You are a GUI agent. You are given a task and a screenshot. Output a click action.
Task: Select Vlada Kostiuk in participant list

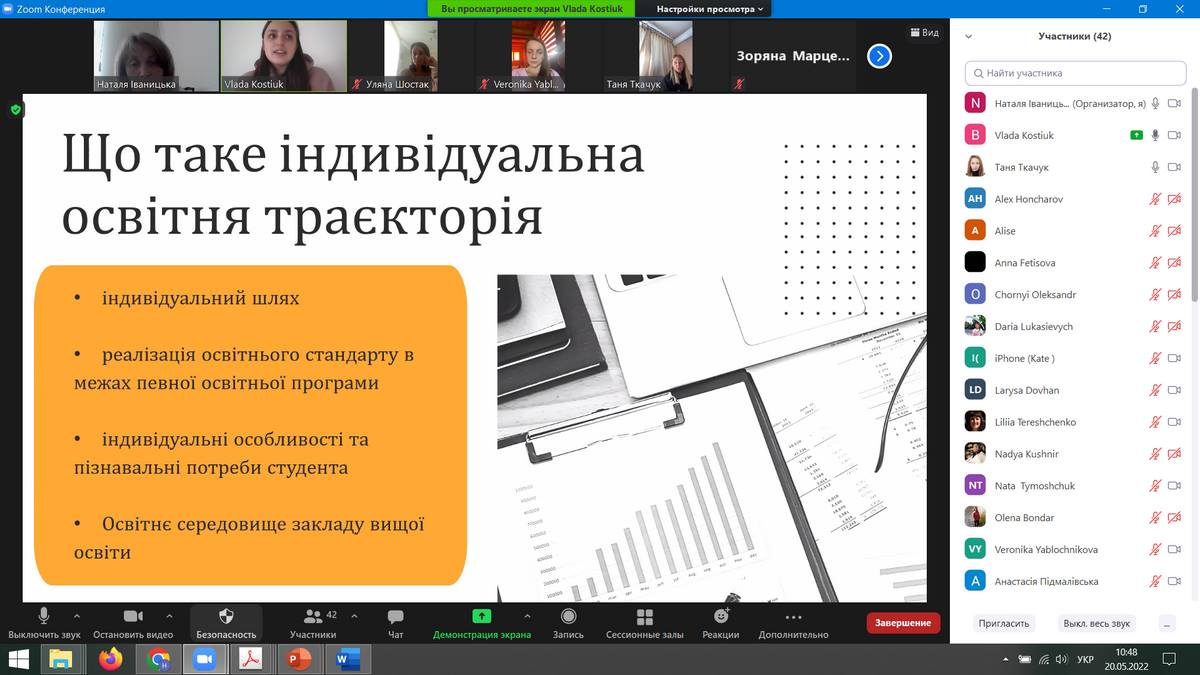1024,135
